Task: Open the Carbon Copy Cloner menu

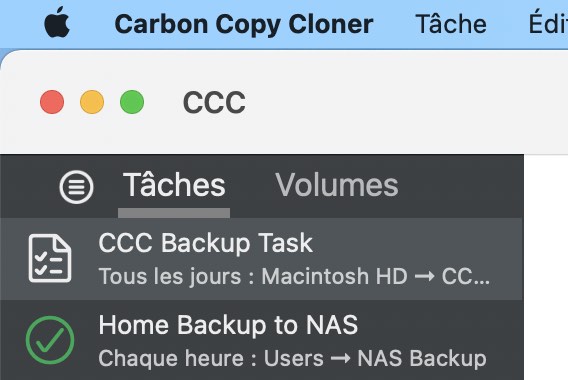Action: [x=244, y=25]
